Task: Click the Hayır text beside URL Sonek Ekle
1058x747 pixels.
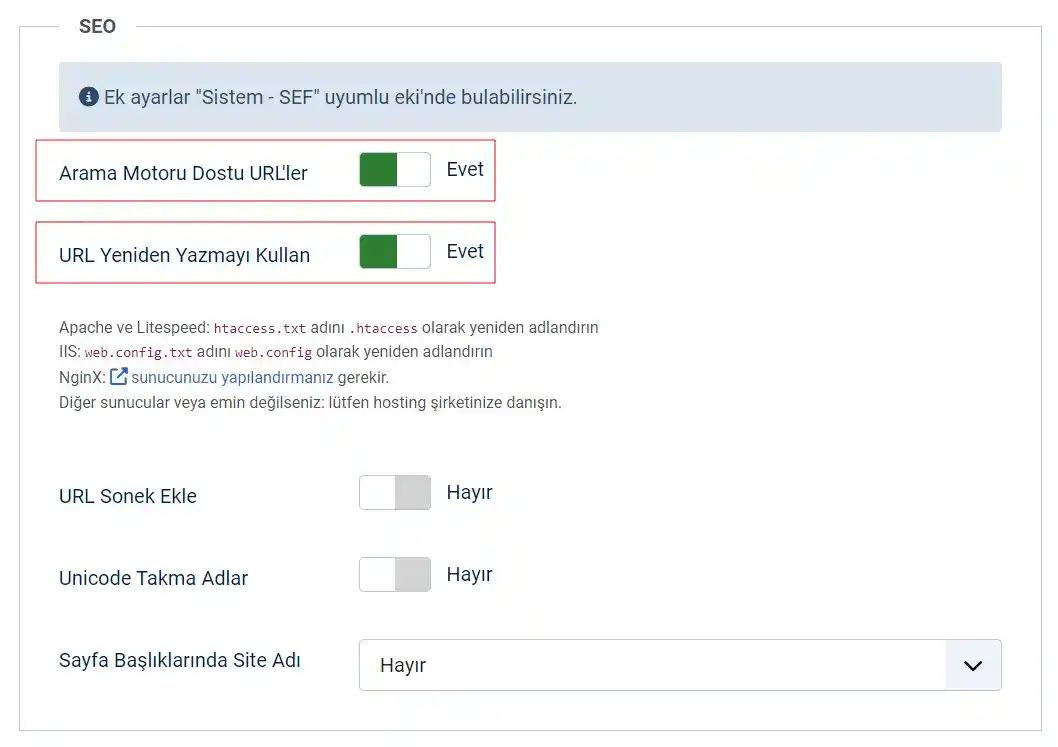Action: 469,492
